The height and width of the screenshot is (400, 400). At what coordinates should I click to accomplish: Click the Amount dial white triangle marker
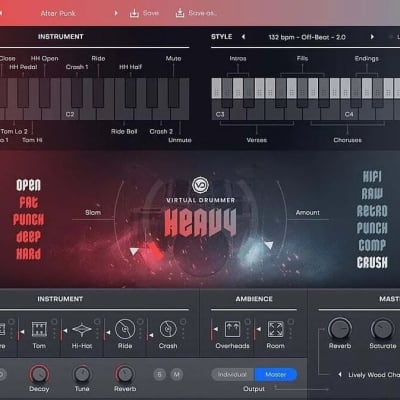pos(269,245)
